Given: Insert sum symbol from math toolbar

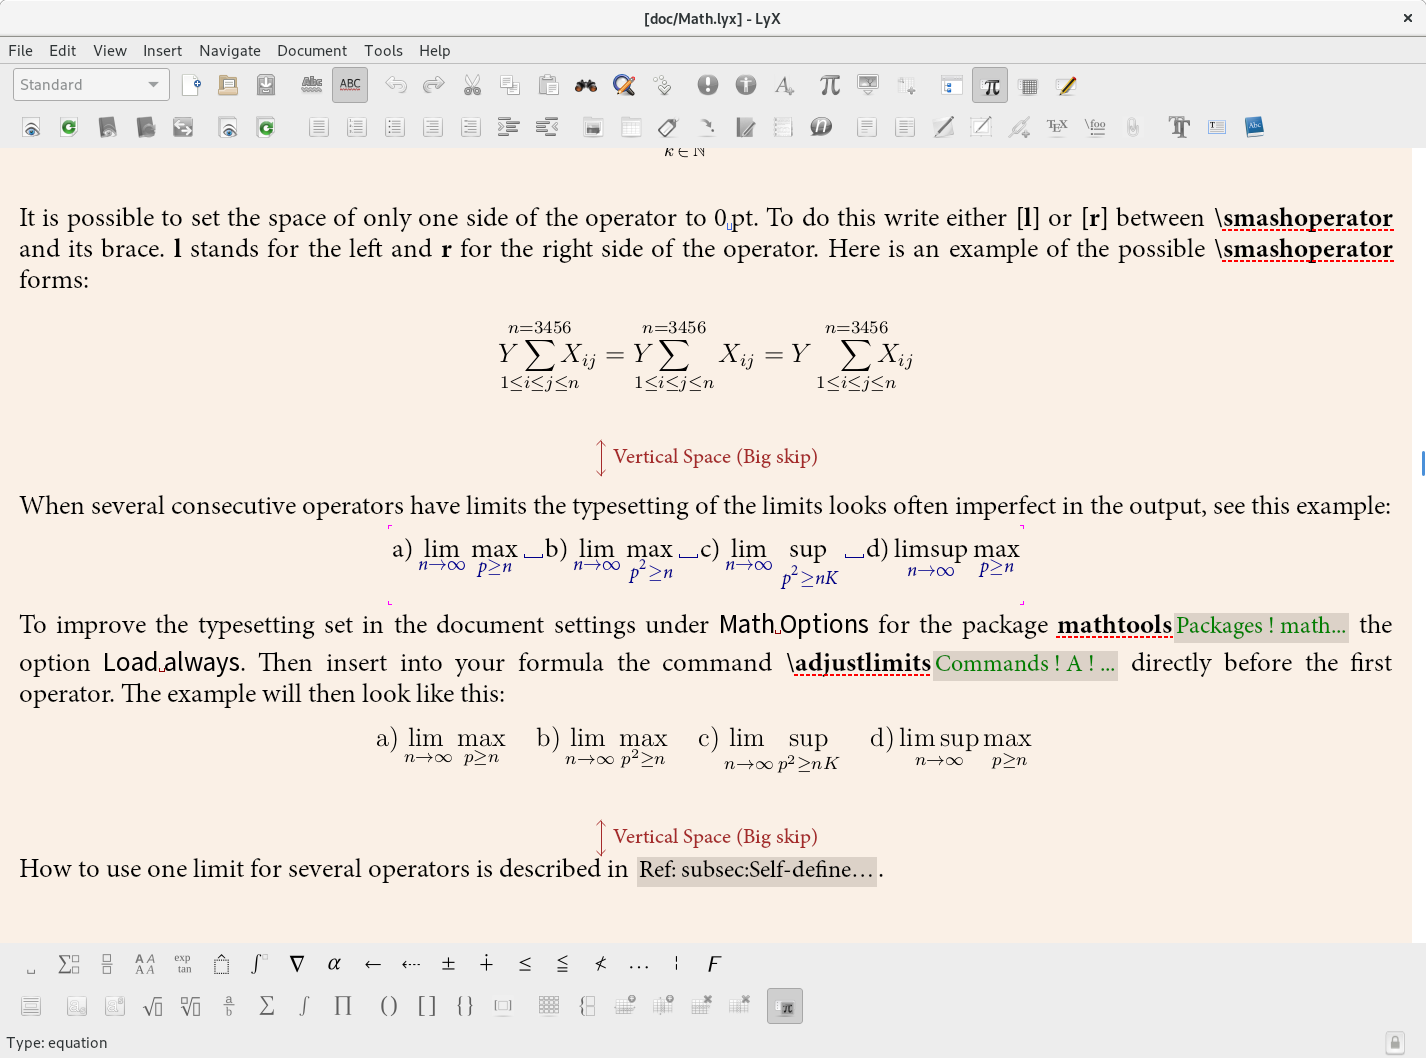Looking at the screenshot, I should 267,1006.
